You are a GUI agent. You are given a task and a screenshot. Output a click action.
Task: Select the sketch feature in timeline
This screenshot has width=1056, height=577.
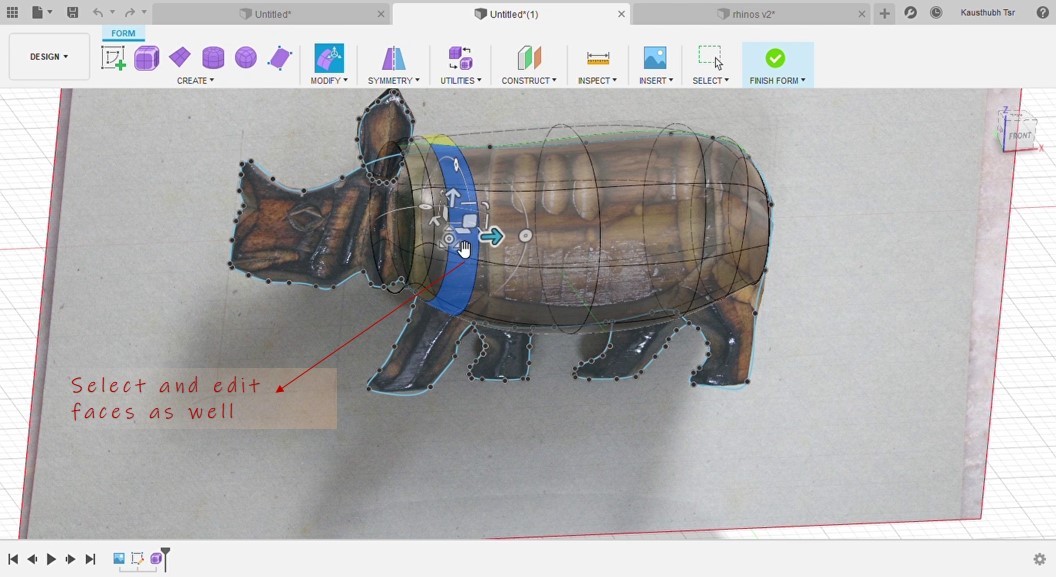coord(137,558)
